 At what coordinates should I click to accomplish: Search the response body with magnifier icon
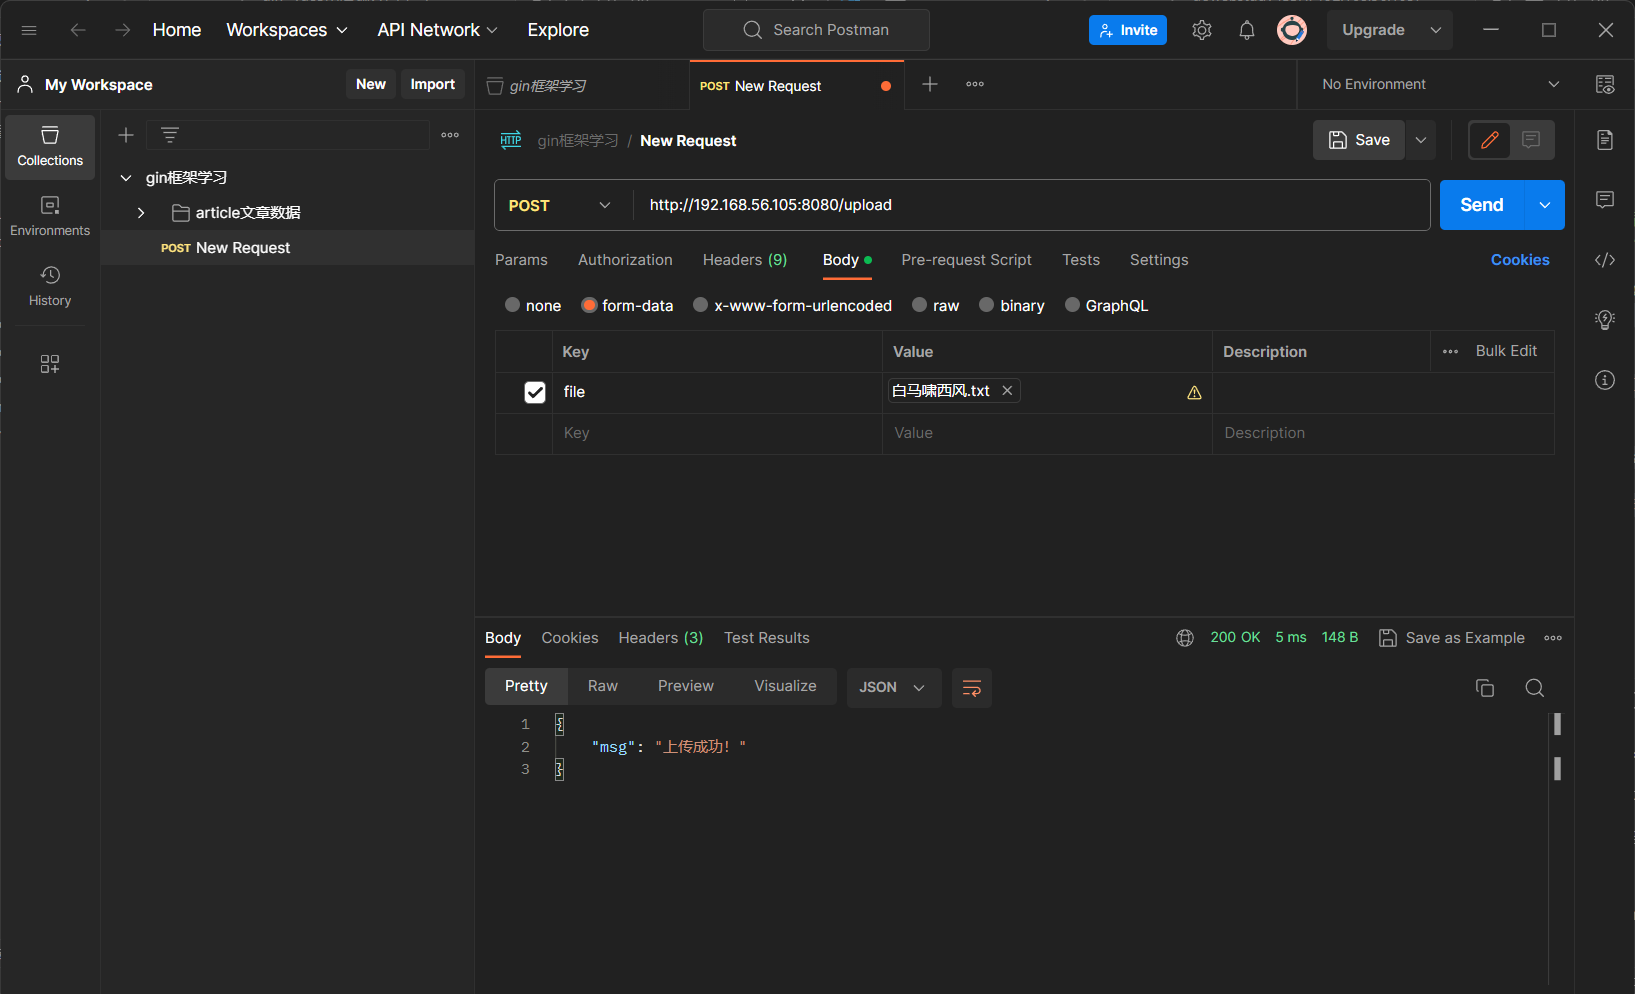(1535, 688)
